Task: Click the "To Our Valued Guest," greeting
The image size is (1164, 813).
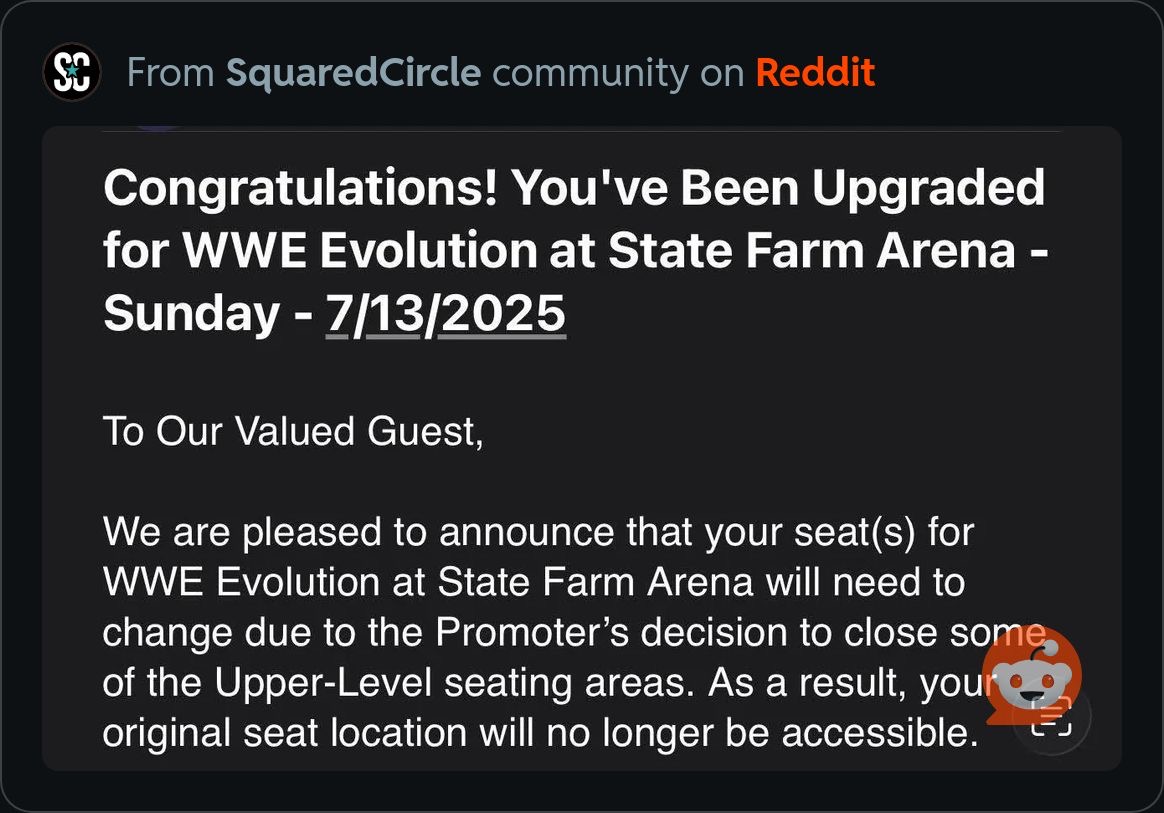Action: click(x=293, y=431)
